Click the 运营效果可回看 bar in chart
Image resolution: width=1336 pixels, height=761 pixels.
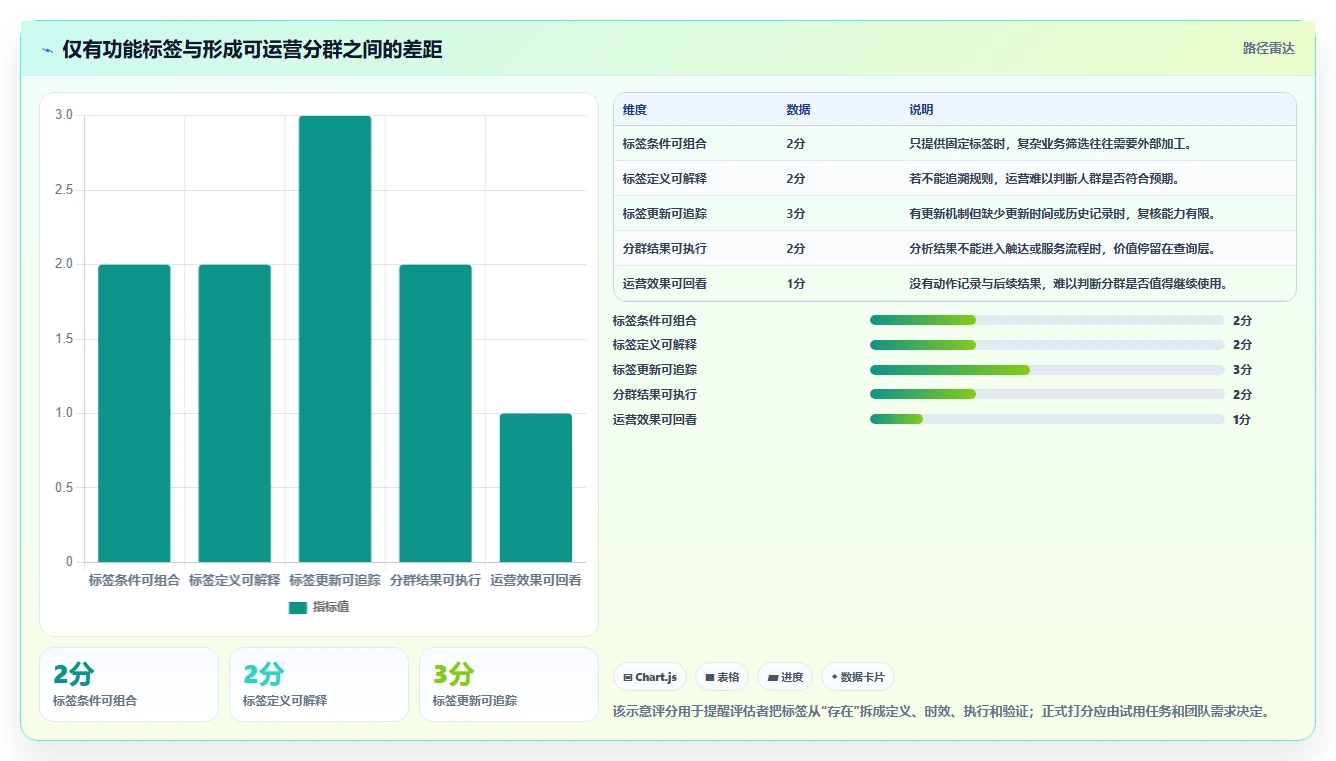click(536, 488)
